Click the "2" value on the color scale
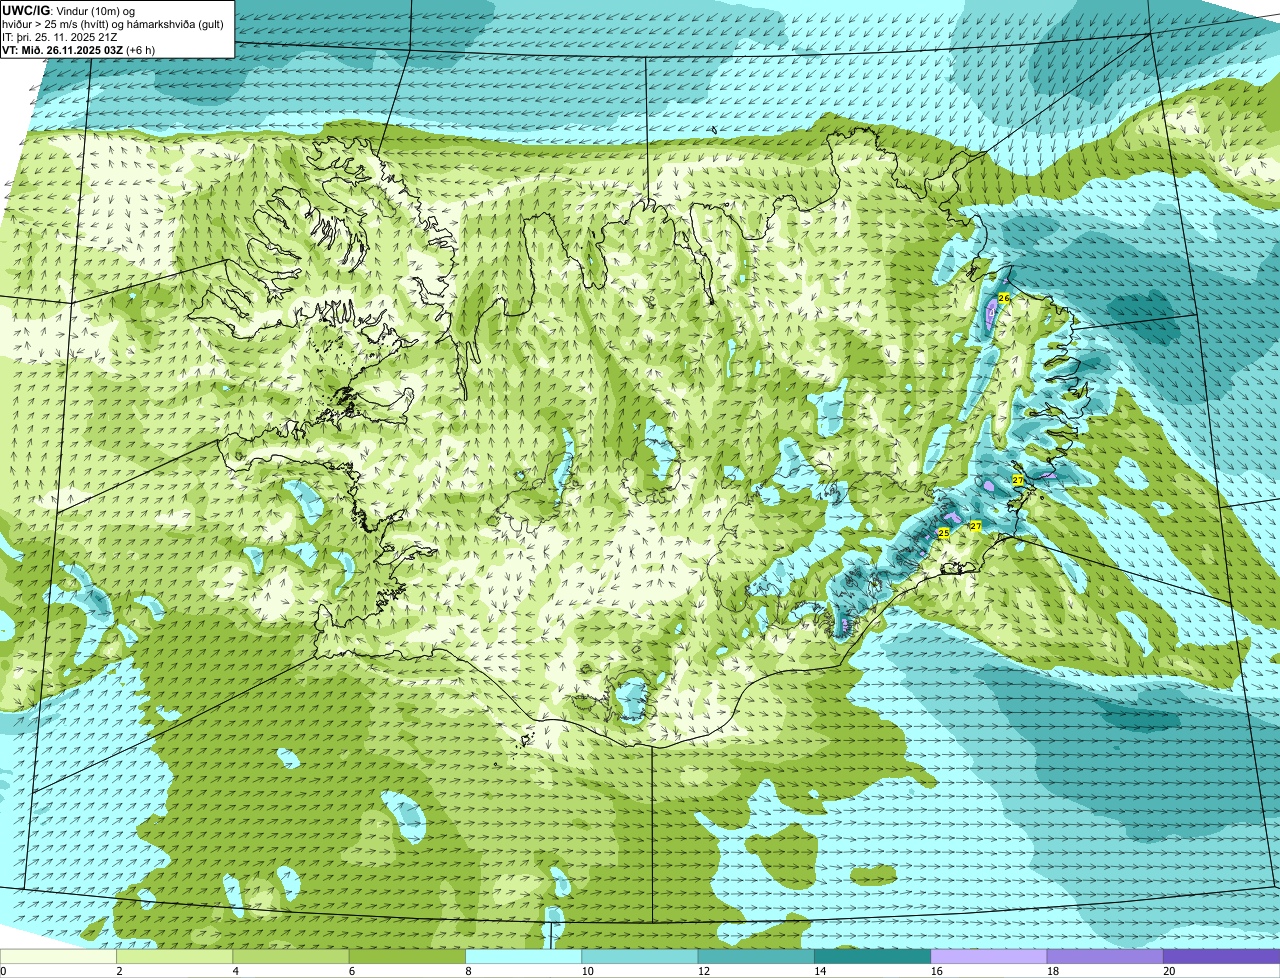Image resolution: width=1280 pixels, height=978 pixels. (119, 971)
